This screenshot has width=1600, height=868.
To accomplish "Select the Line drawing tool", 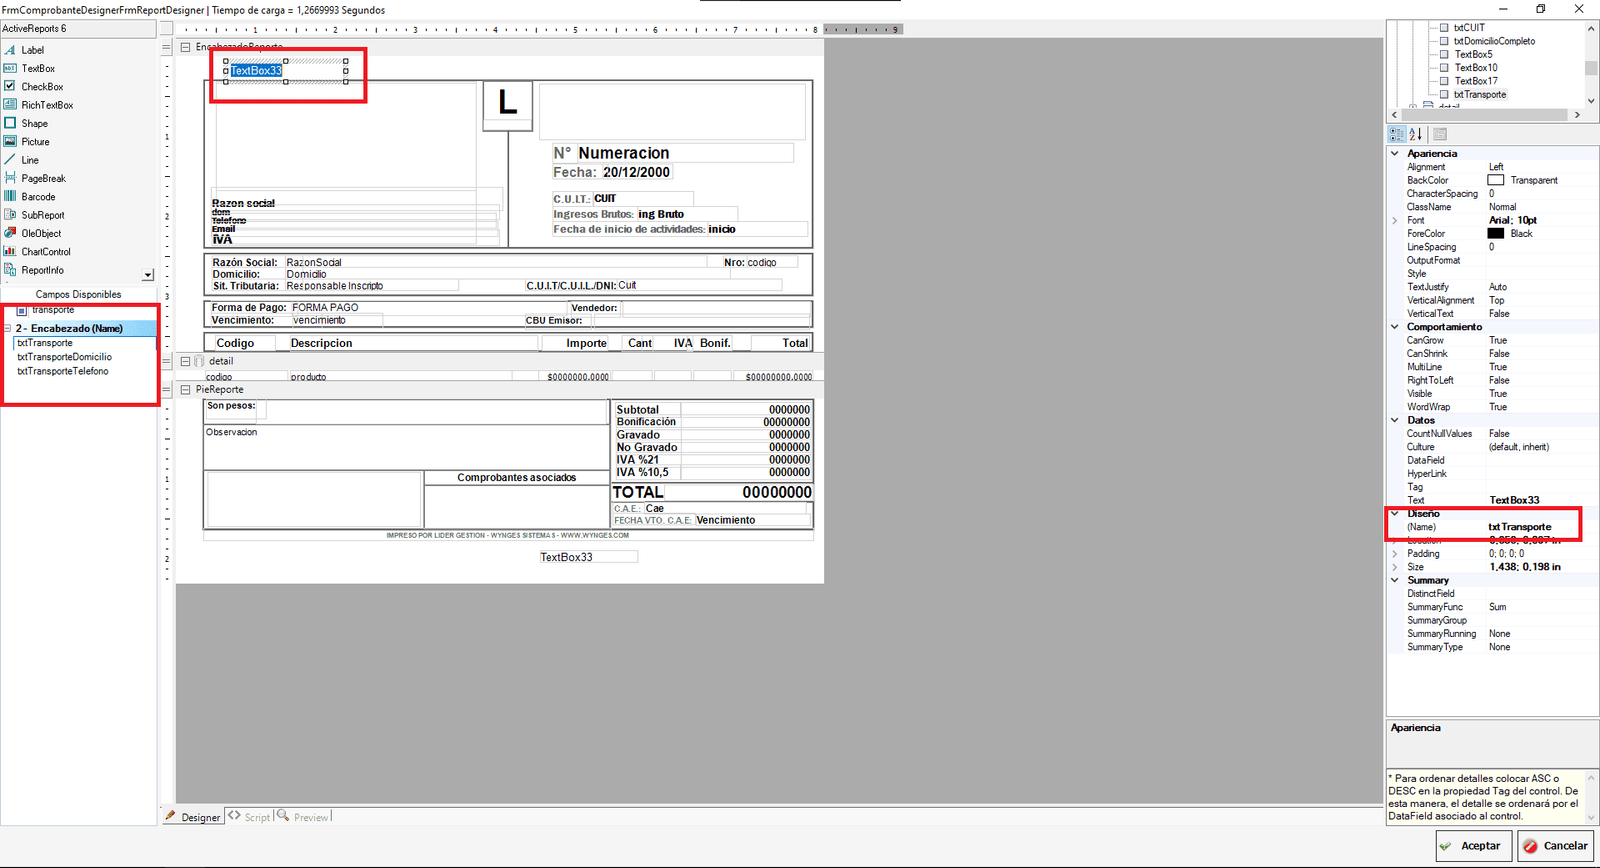I will point(30,160).
